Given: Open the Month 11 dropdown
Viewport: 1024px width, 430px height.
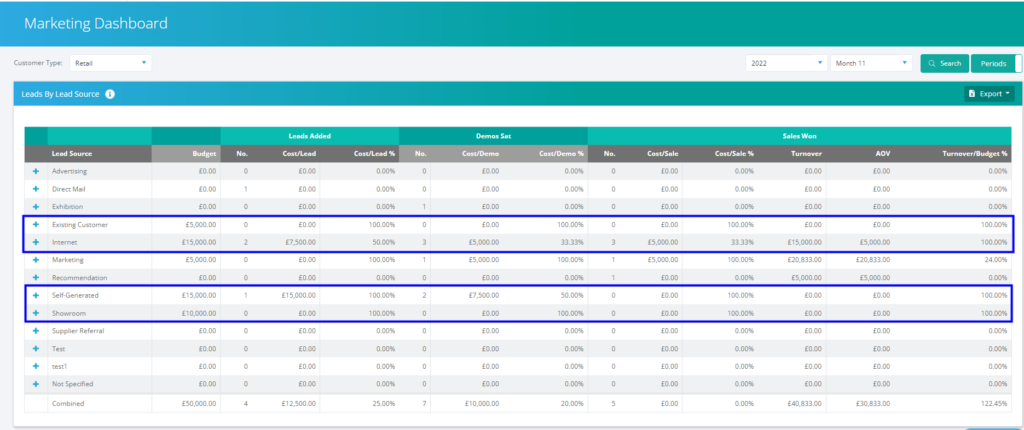Looking at the screenshot, I should (870, 63).
